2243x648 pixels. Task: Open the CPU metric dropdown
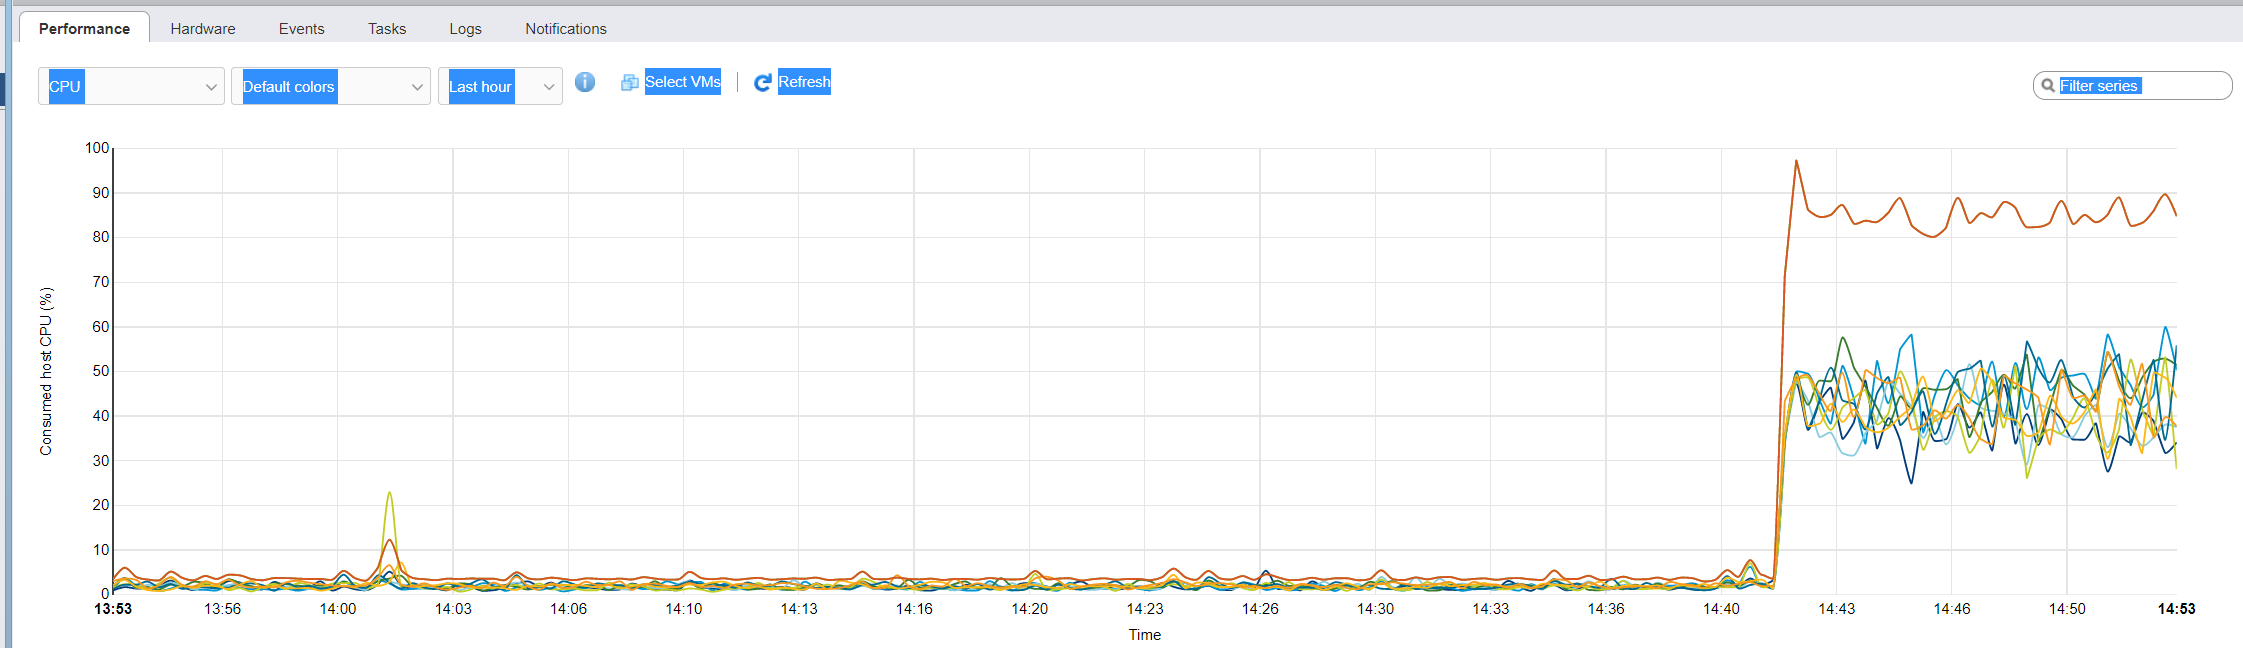[131, 86]
